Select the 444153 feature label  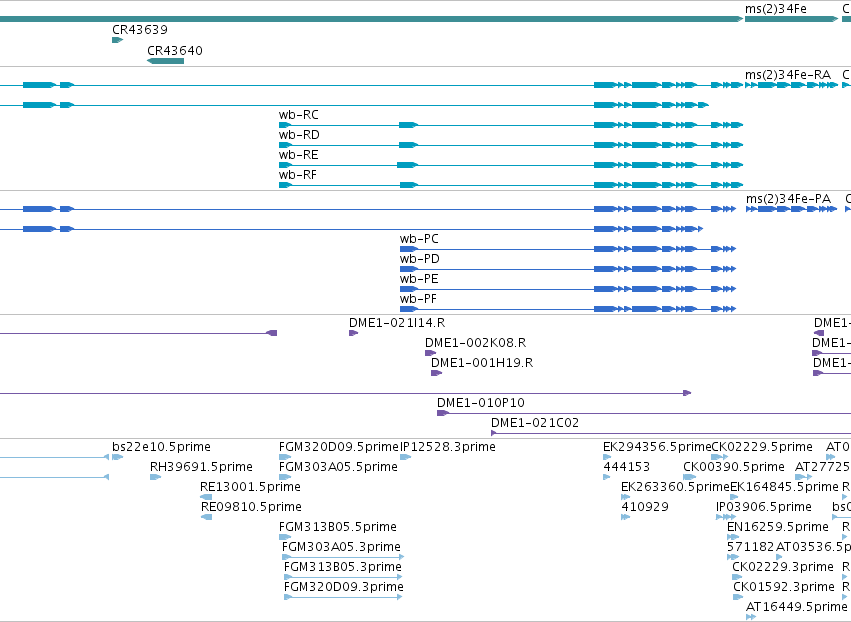pos(627,467)
